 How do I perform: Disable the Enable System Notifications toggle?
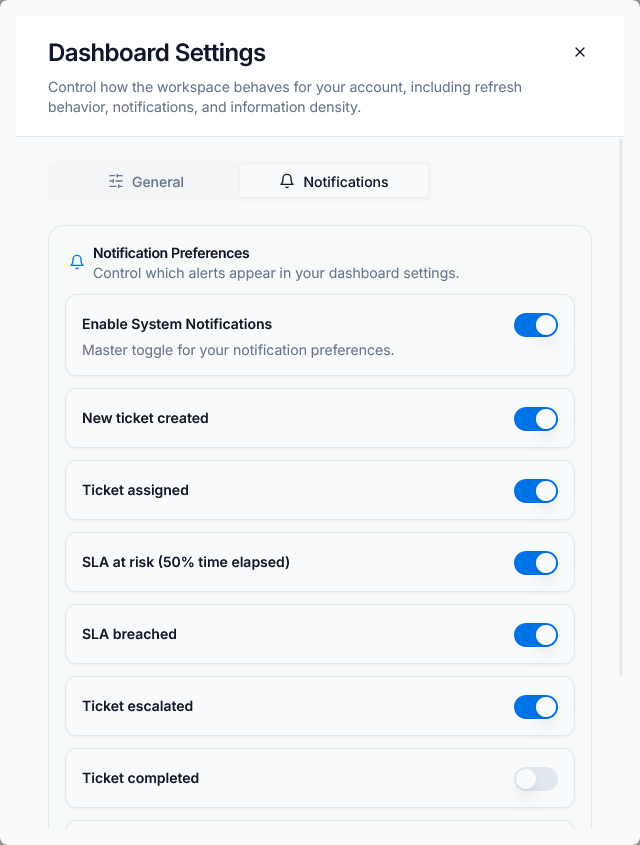(x=536, y=325)
